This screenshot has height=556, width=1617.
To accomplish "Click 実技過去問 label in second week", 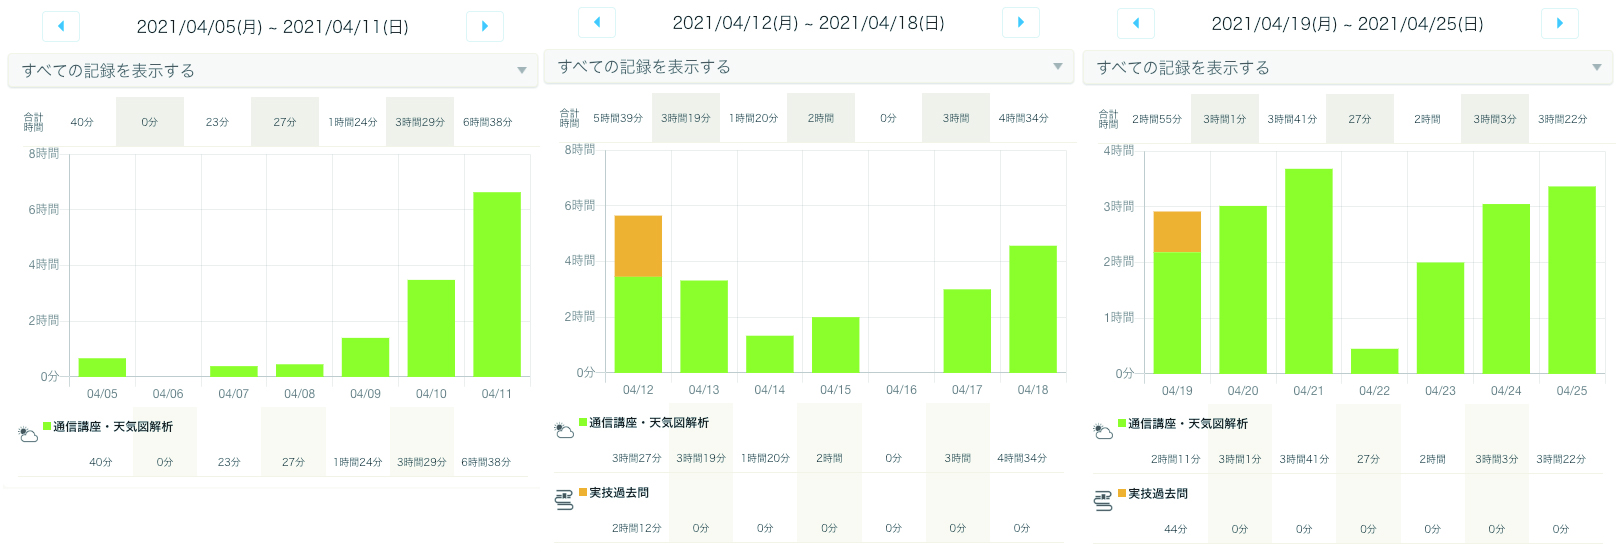I will click(619, 493).
